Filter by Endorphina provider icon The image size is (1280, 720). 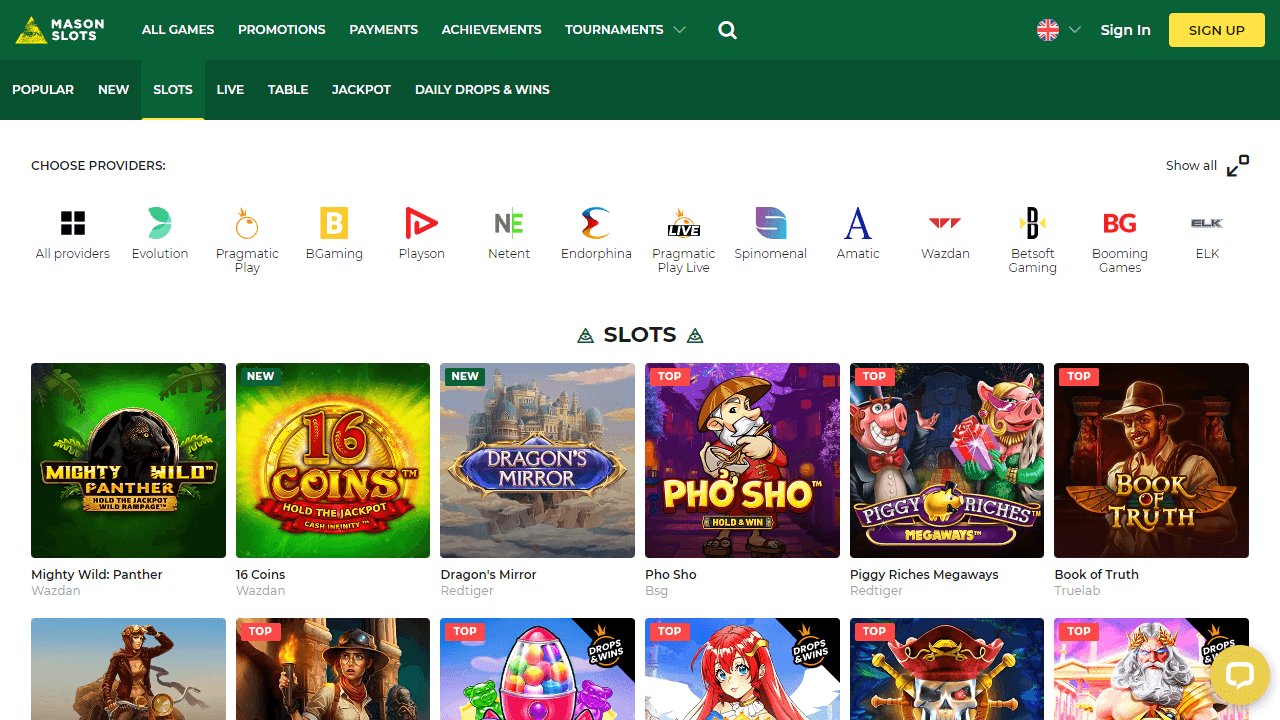(x=596, y=222)
